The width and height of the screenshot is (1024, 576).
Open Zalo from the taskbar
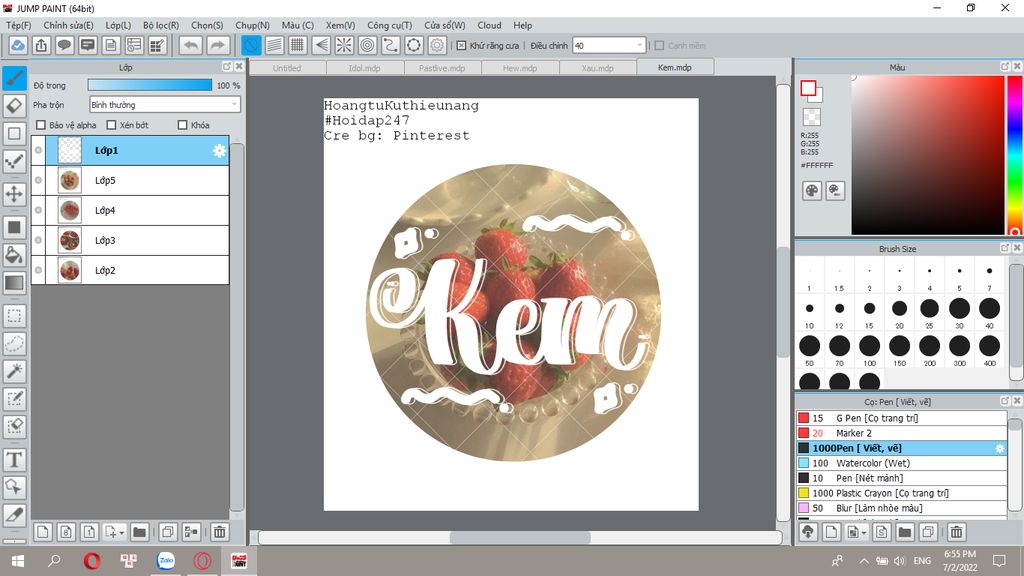tap(166, 560)
